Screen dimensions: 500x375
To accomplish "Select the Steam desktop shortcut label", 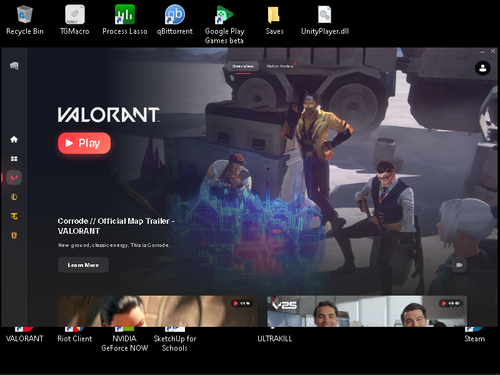I will [x=475, y=338].
